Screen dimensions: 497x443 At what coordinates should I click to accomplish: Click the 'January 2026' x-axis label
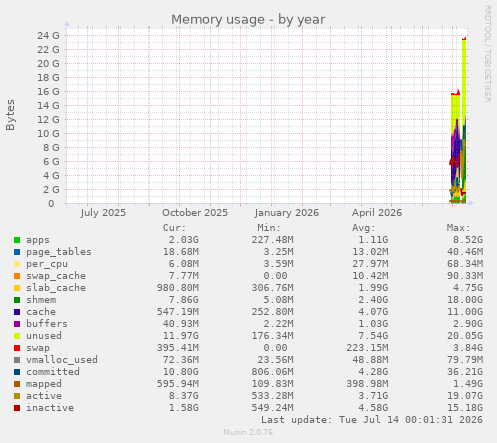(x=287, y=213)
